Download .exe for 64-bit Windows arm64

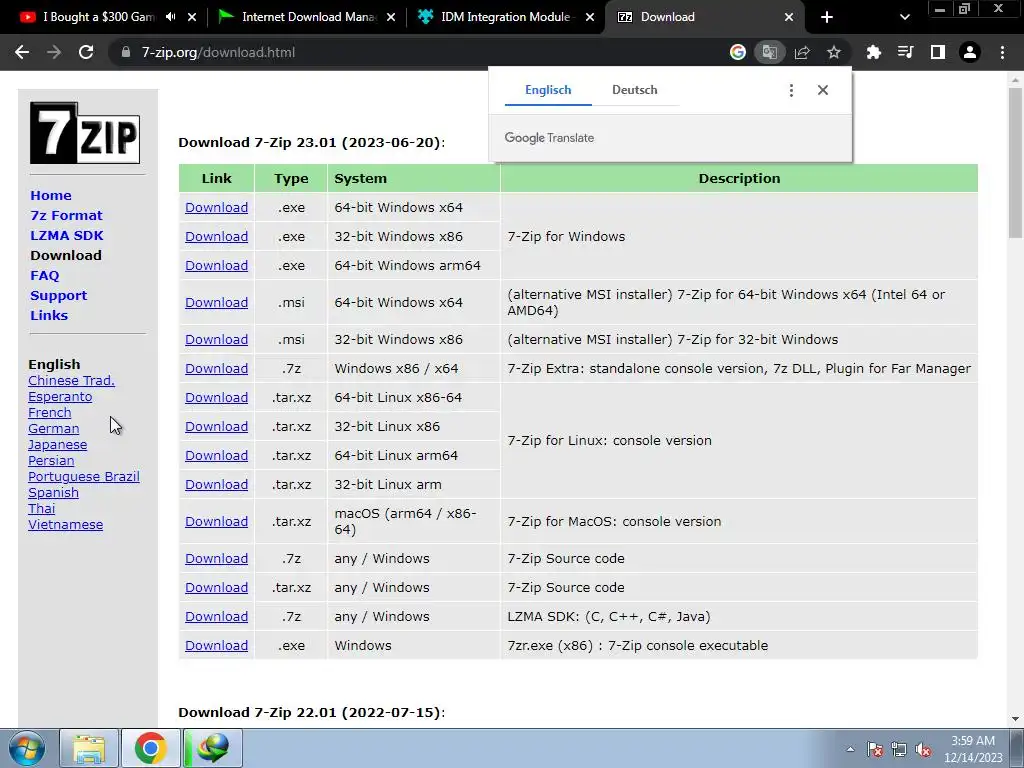coord(216,266)
